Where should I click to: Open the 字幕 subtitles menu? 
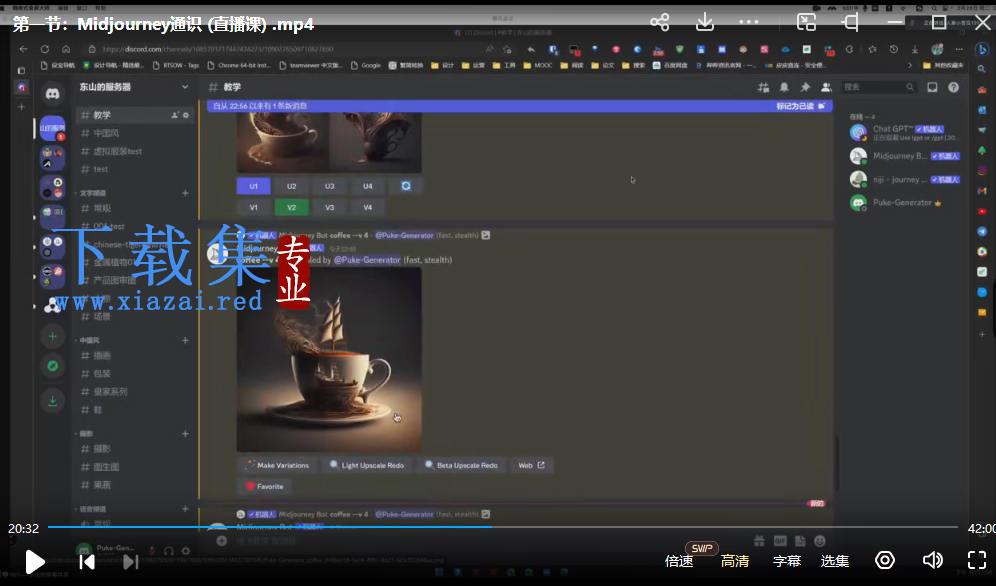click(787, 561)
